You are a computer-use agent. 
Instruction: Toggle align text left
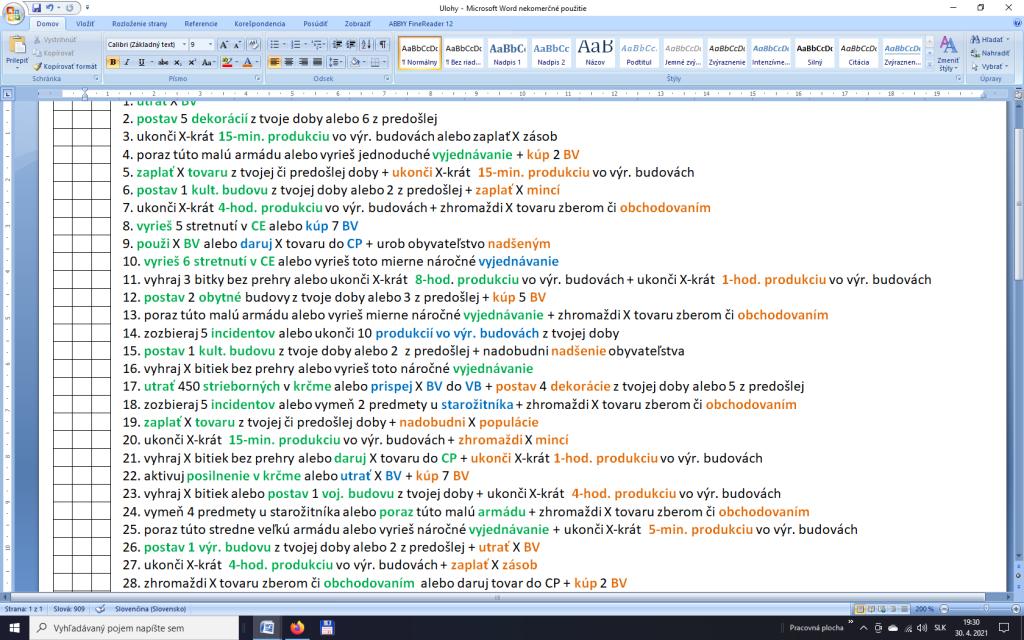tap(275, 62)
